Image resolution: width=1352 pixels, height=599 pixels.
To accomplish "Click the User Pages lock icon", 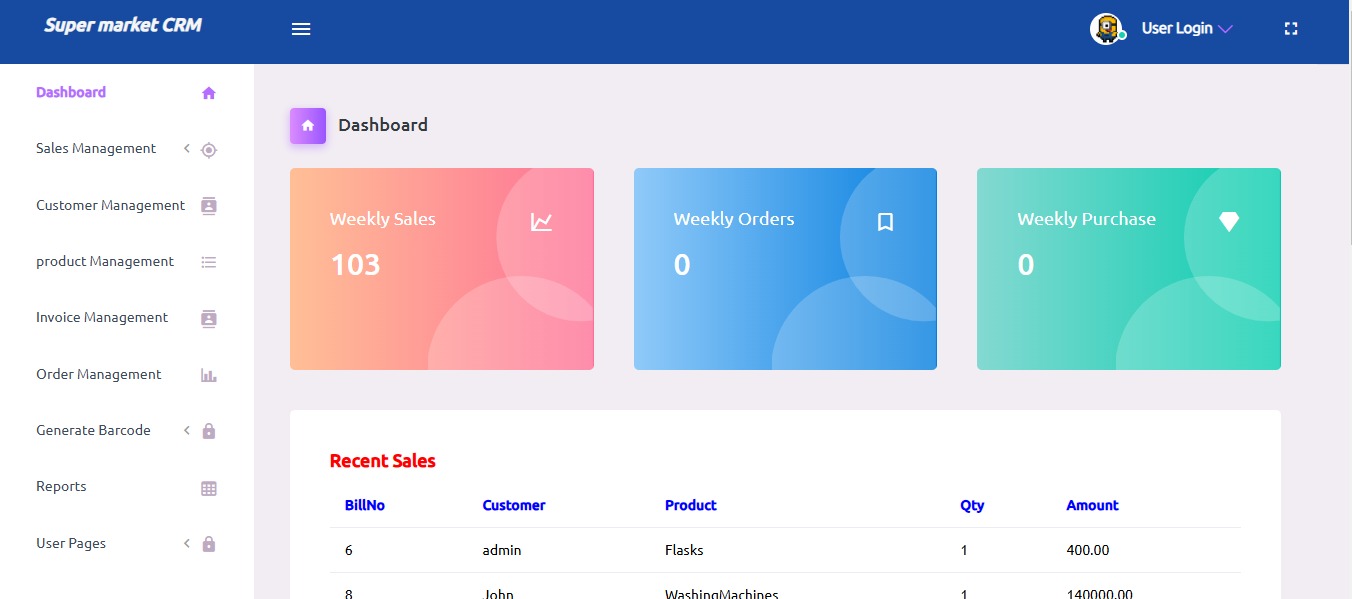I will pos(209,544).
